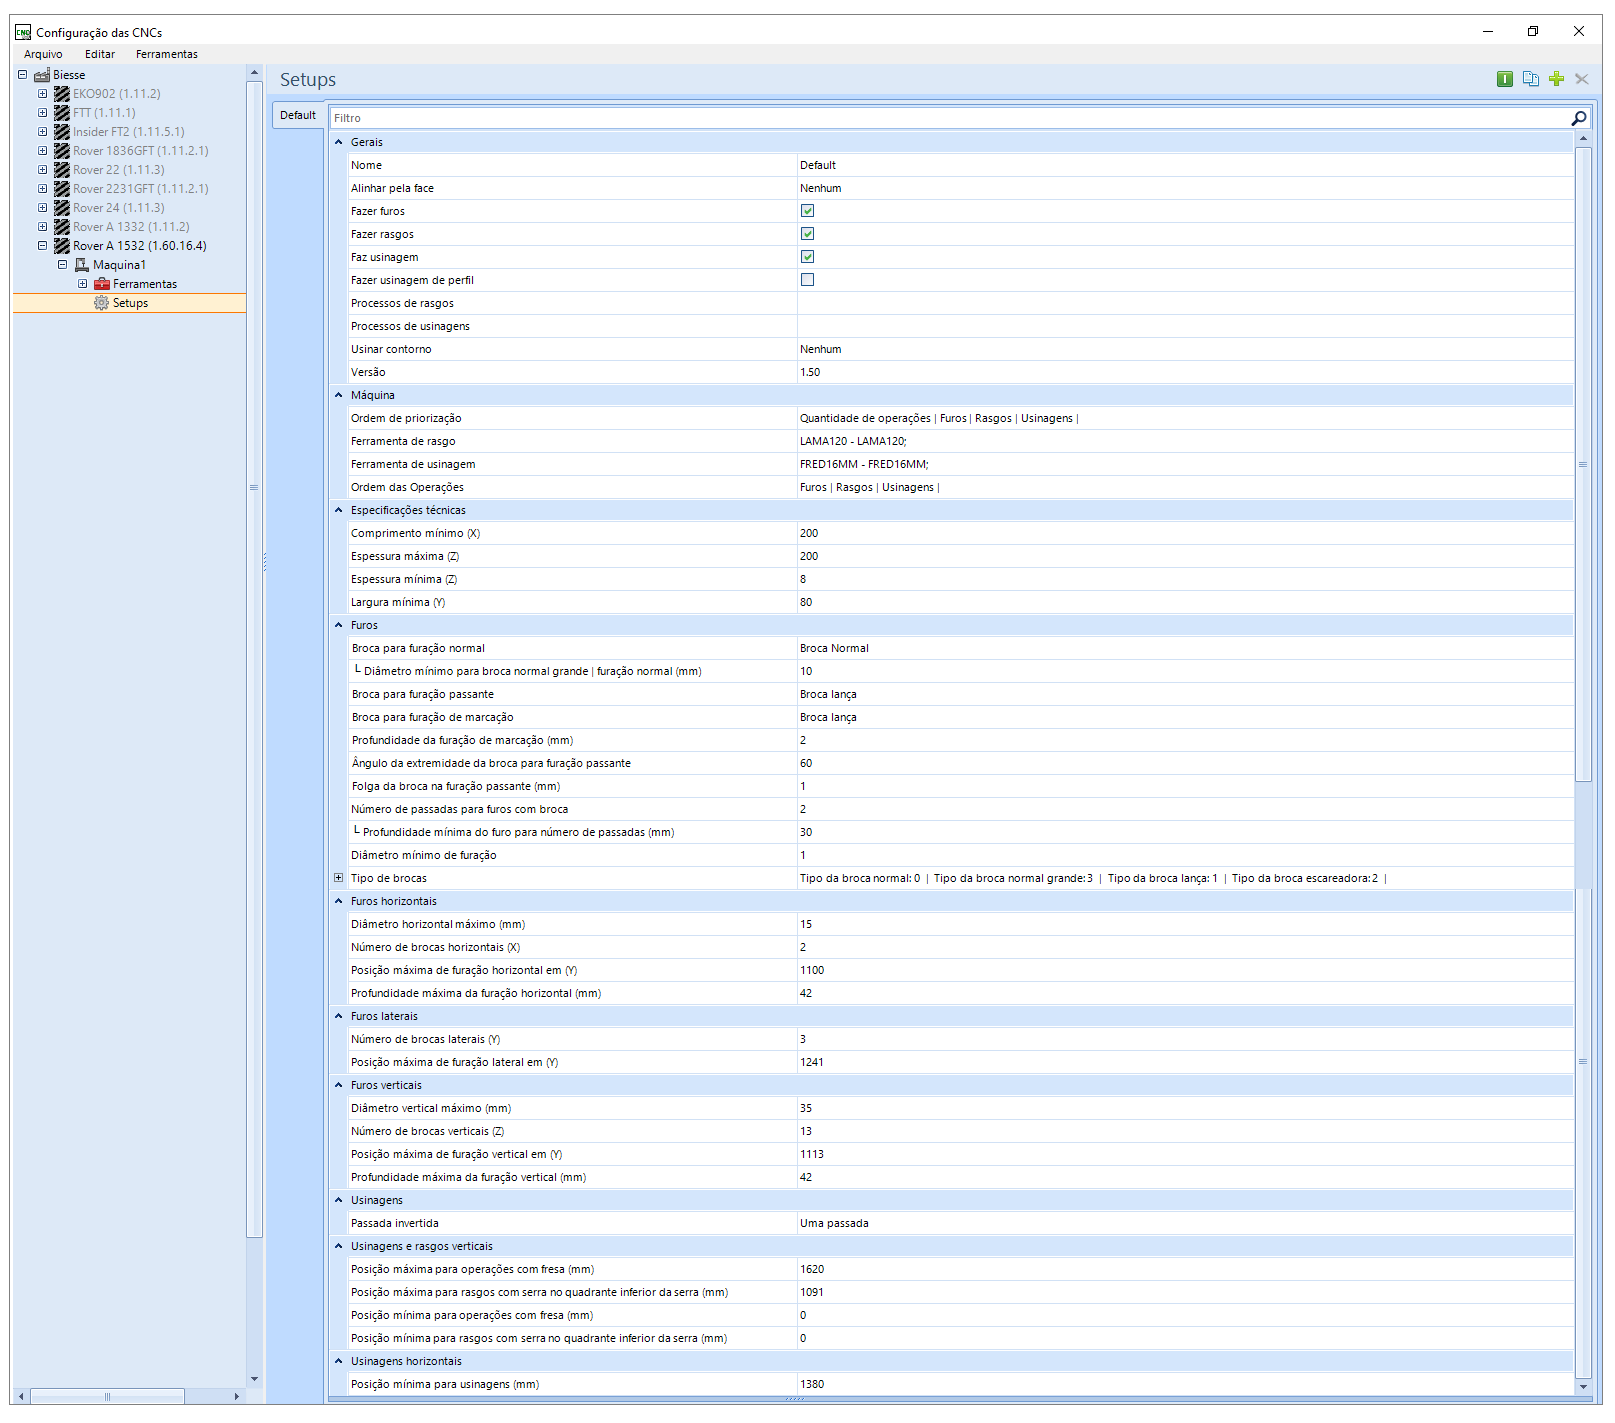Click the red toolbox Ferramentas icon

click(101, 284)
